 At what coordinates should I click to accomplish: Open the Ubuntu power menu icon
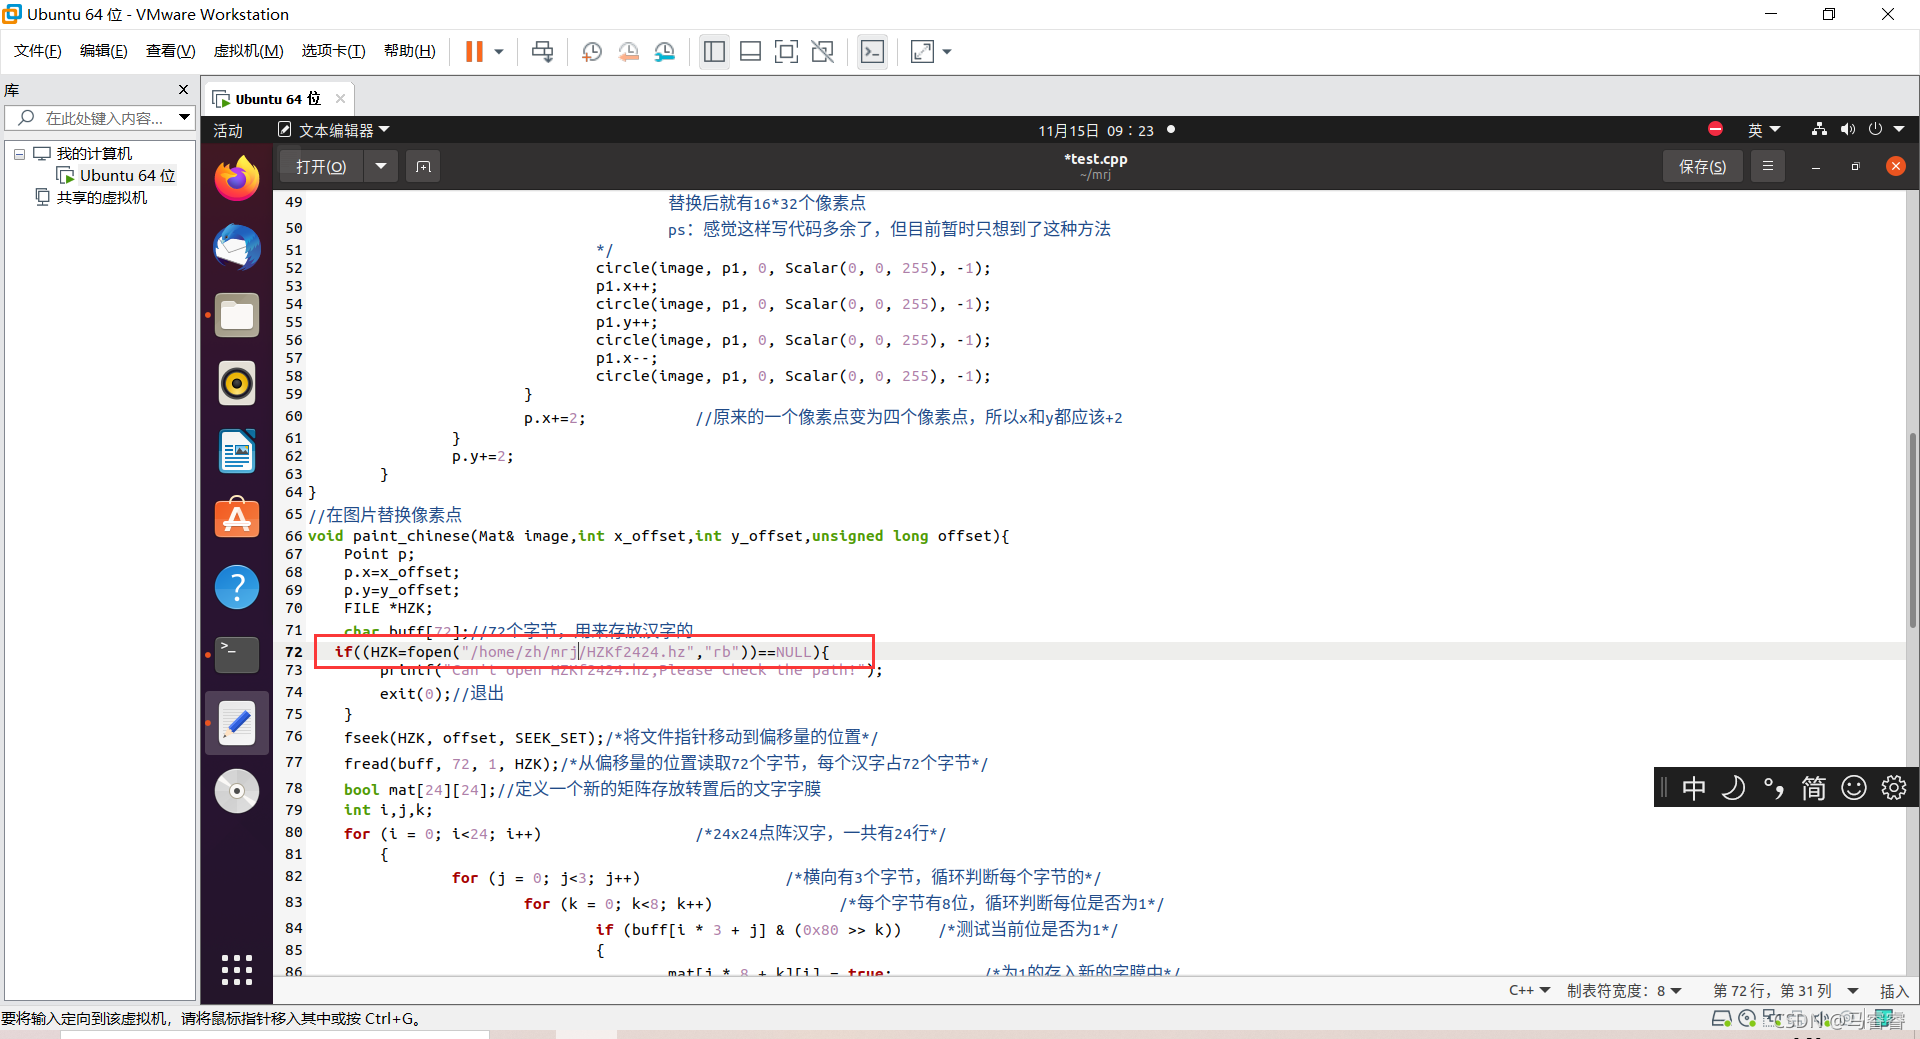1875,130
